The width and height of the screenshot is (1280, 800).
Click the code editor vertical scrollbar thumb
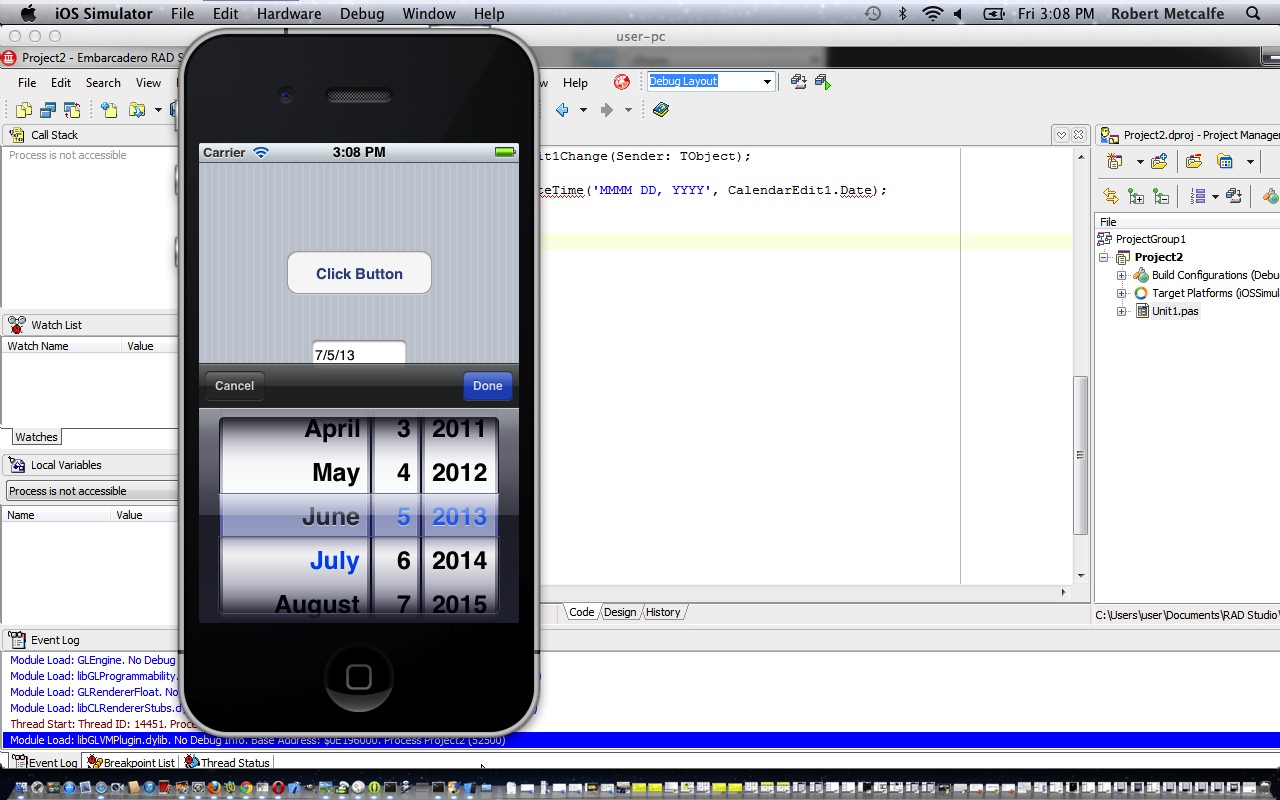pyautogui.click(x=1080, y=455)
